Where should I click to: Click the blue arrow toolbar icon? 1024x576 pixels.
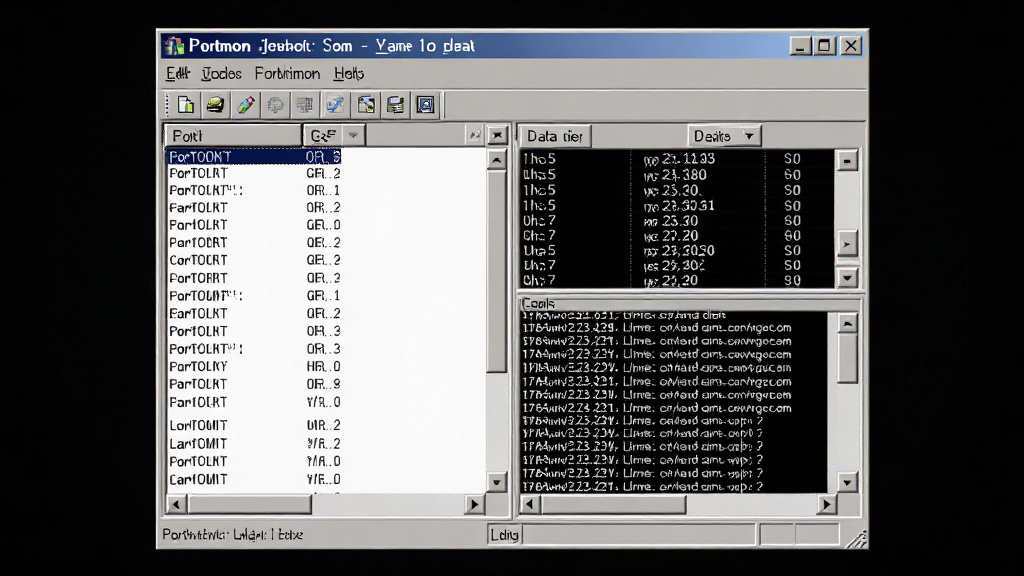click(x=335, y=104)
